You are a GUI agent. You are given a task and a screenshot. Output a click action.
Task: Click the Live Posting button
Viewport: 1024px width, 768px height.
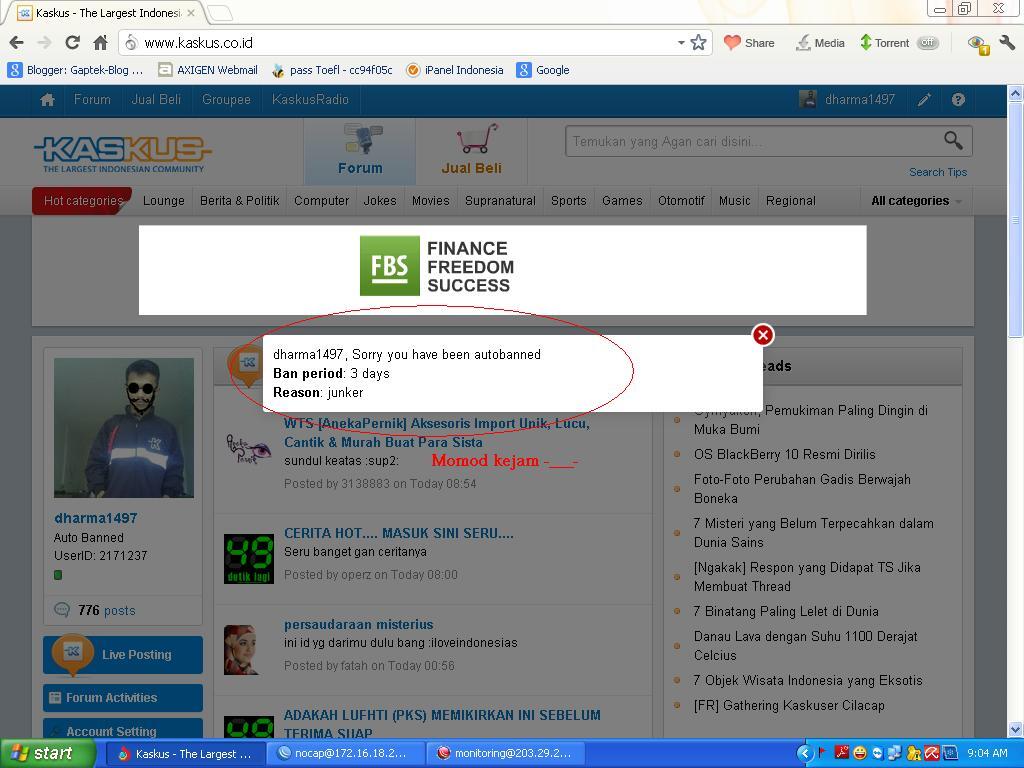pos(123,654)
